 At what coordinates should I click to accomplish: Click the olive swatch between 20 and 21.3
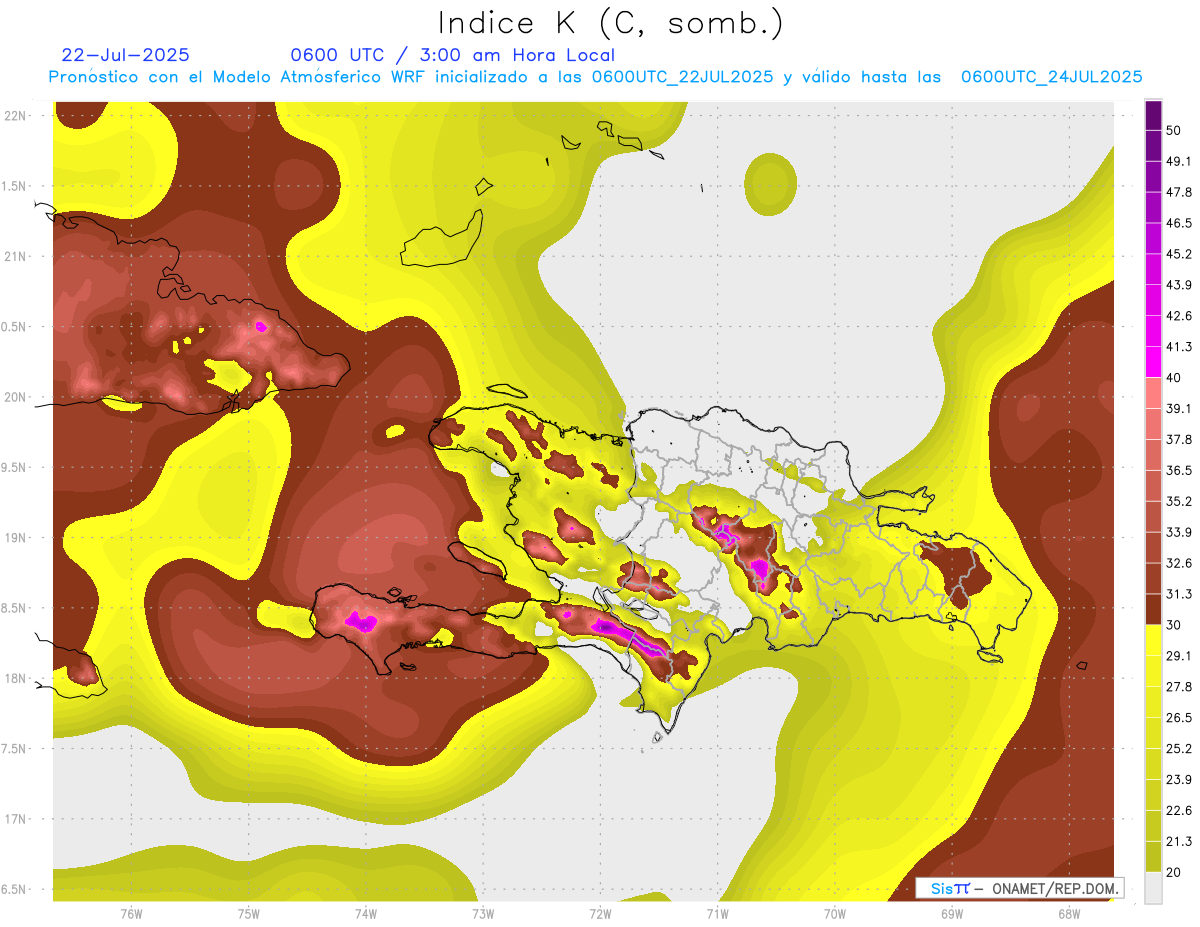tap(1153, 856)
